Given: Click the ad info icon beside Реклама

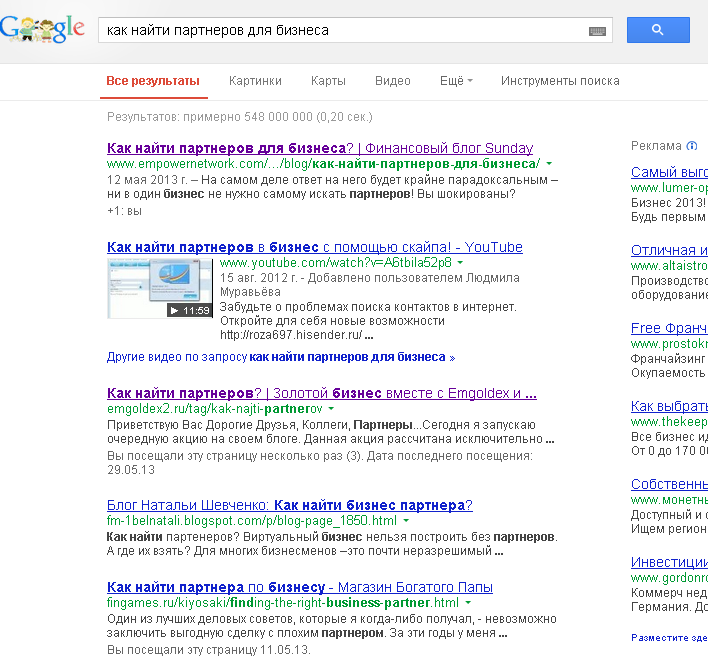Looking at the screenshot, I should 691,146.
